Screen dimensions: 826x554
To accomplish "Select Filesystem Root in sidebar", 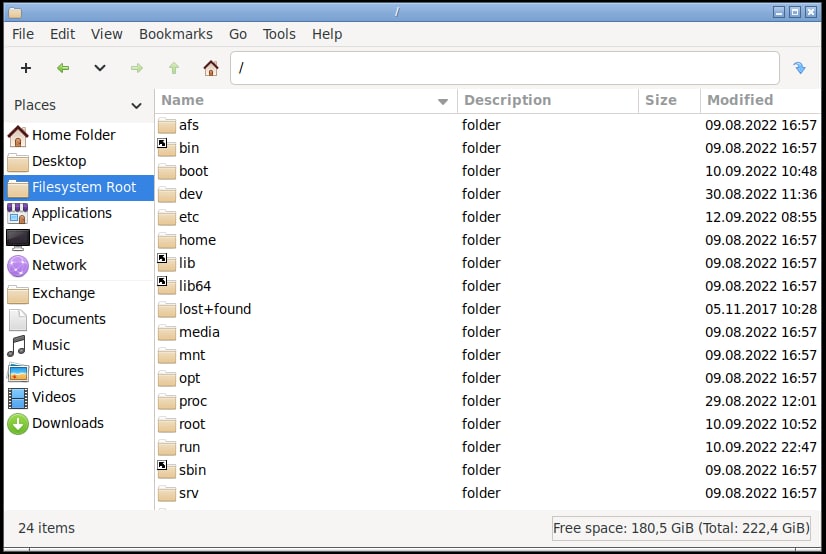I will click(79, 187).
